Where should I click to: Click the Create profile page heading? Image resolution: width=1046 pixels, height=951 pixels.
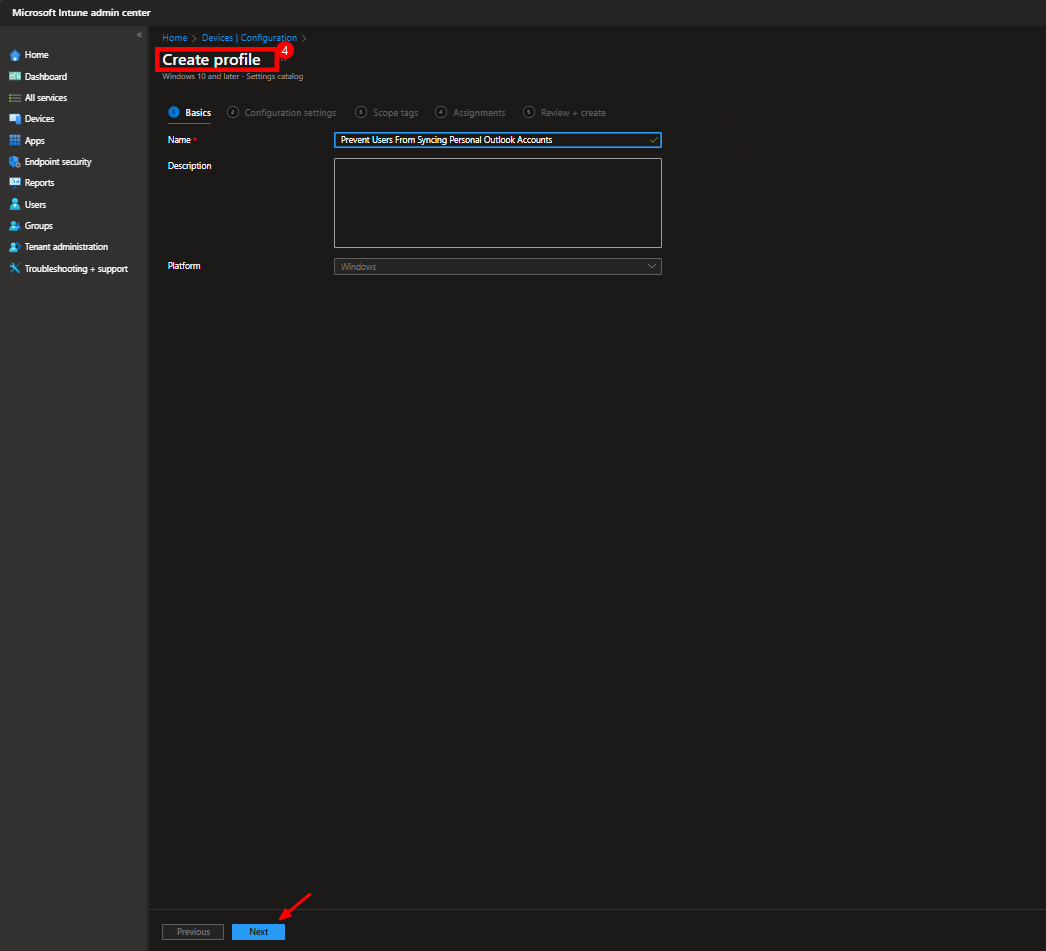[x=211, y=60]
